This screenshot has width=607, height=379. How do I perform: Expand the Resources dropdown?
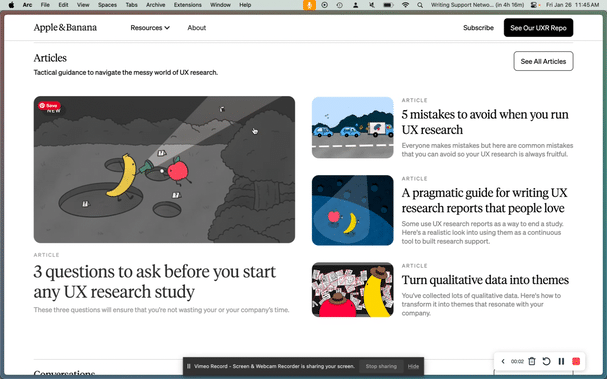tap(150, 28)
